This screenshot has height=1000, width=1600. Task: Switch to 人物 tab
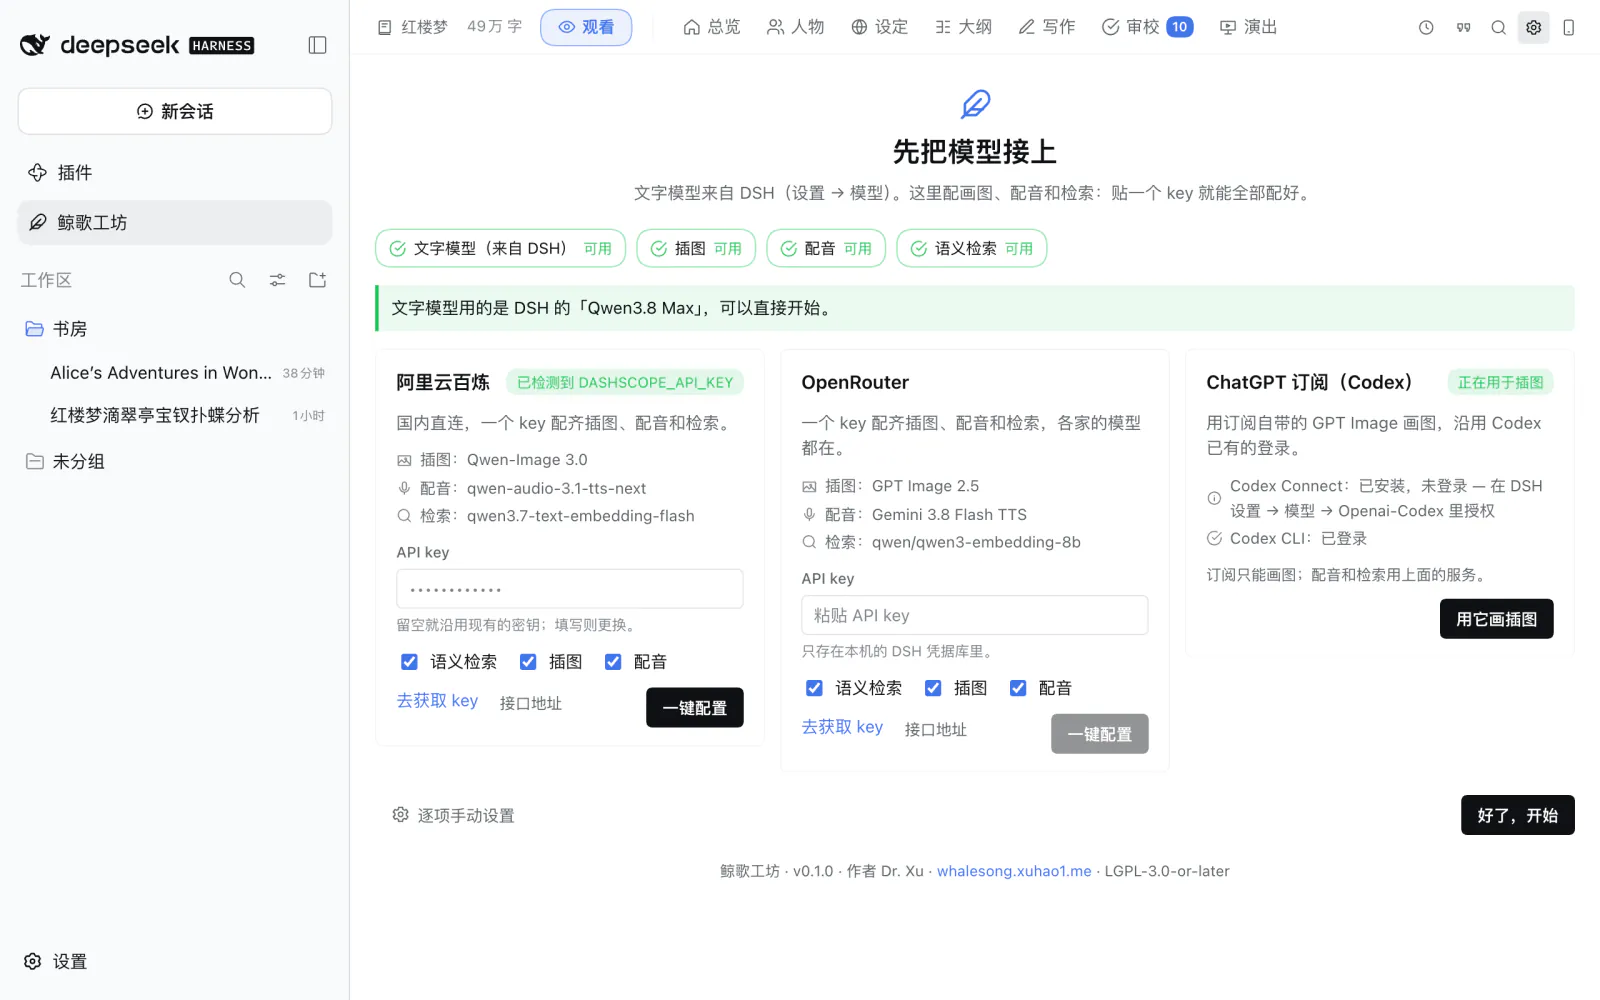pyautogui.click(x=795, y=27)
